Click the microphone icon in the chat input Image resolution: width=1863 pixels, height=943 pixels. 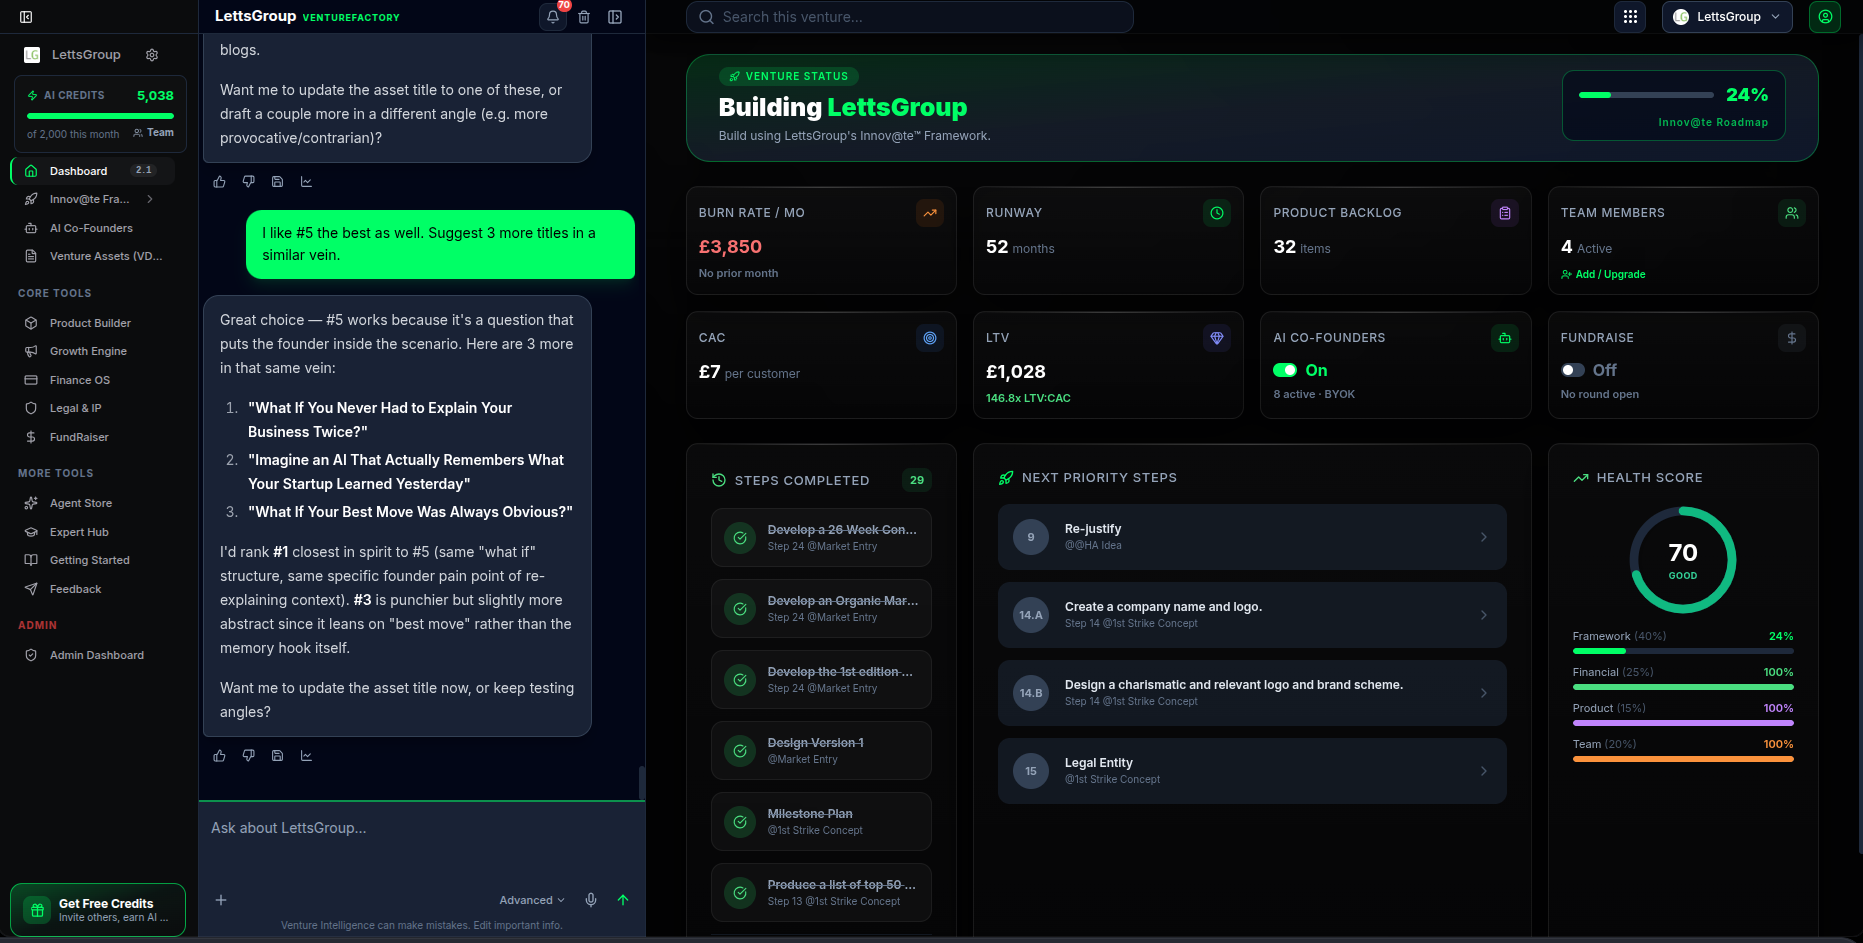[x=591, y=900]
